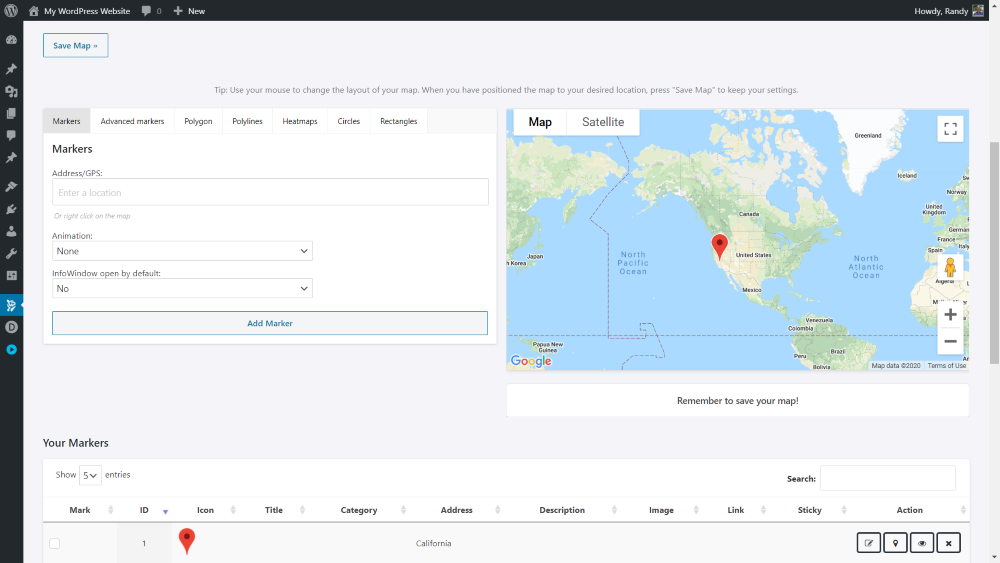The height and width of the screenshot is (563, 1000).
Task: Sort table by Image column
Action: coord(661,510)
